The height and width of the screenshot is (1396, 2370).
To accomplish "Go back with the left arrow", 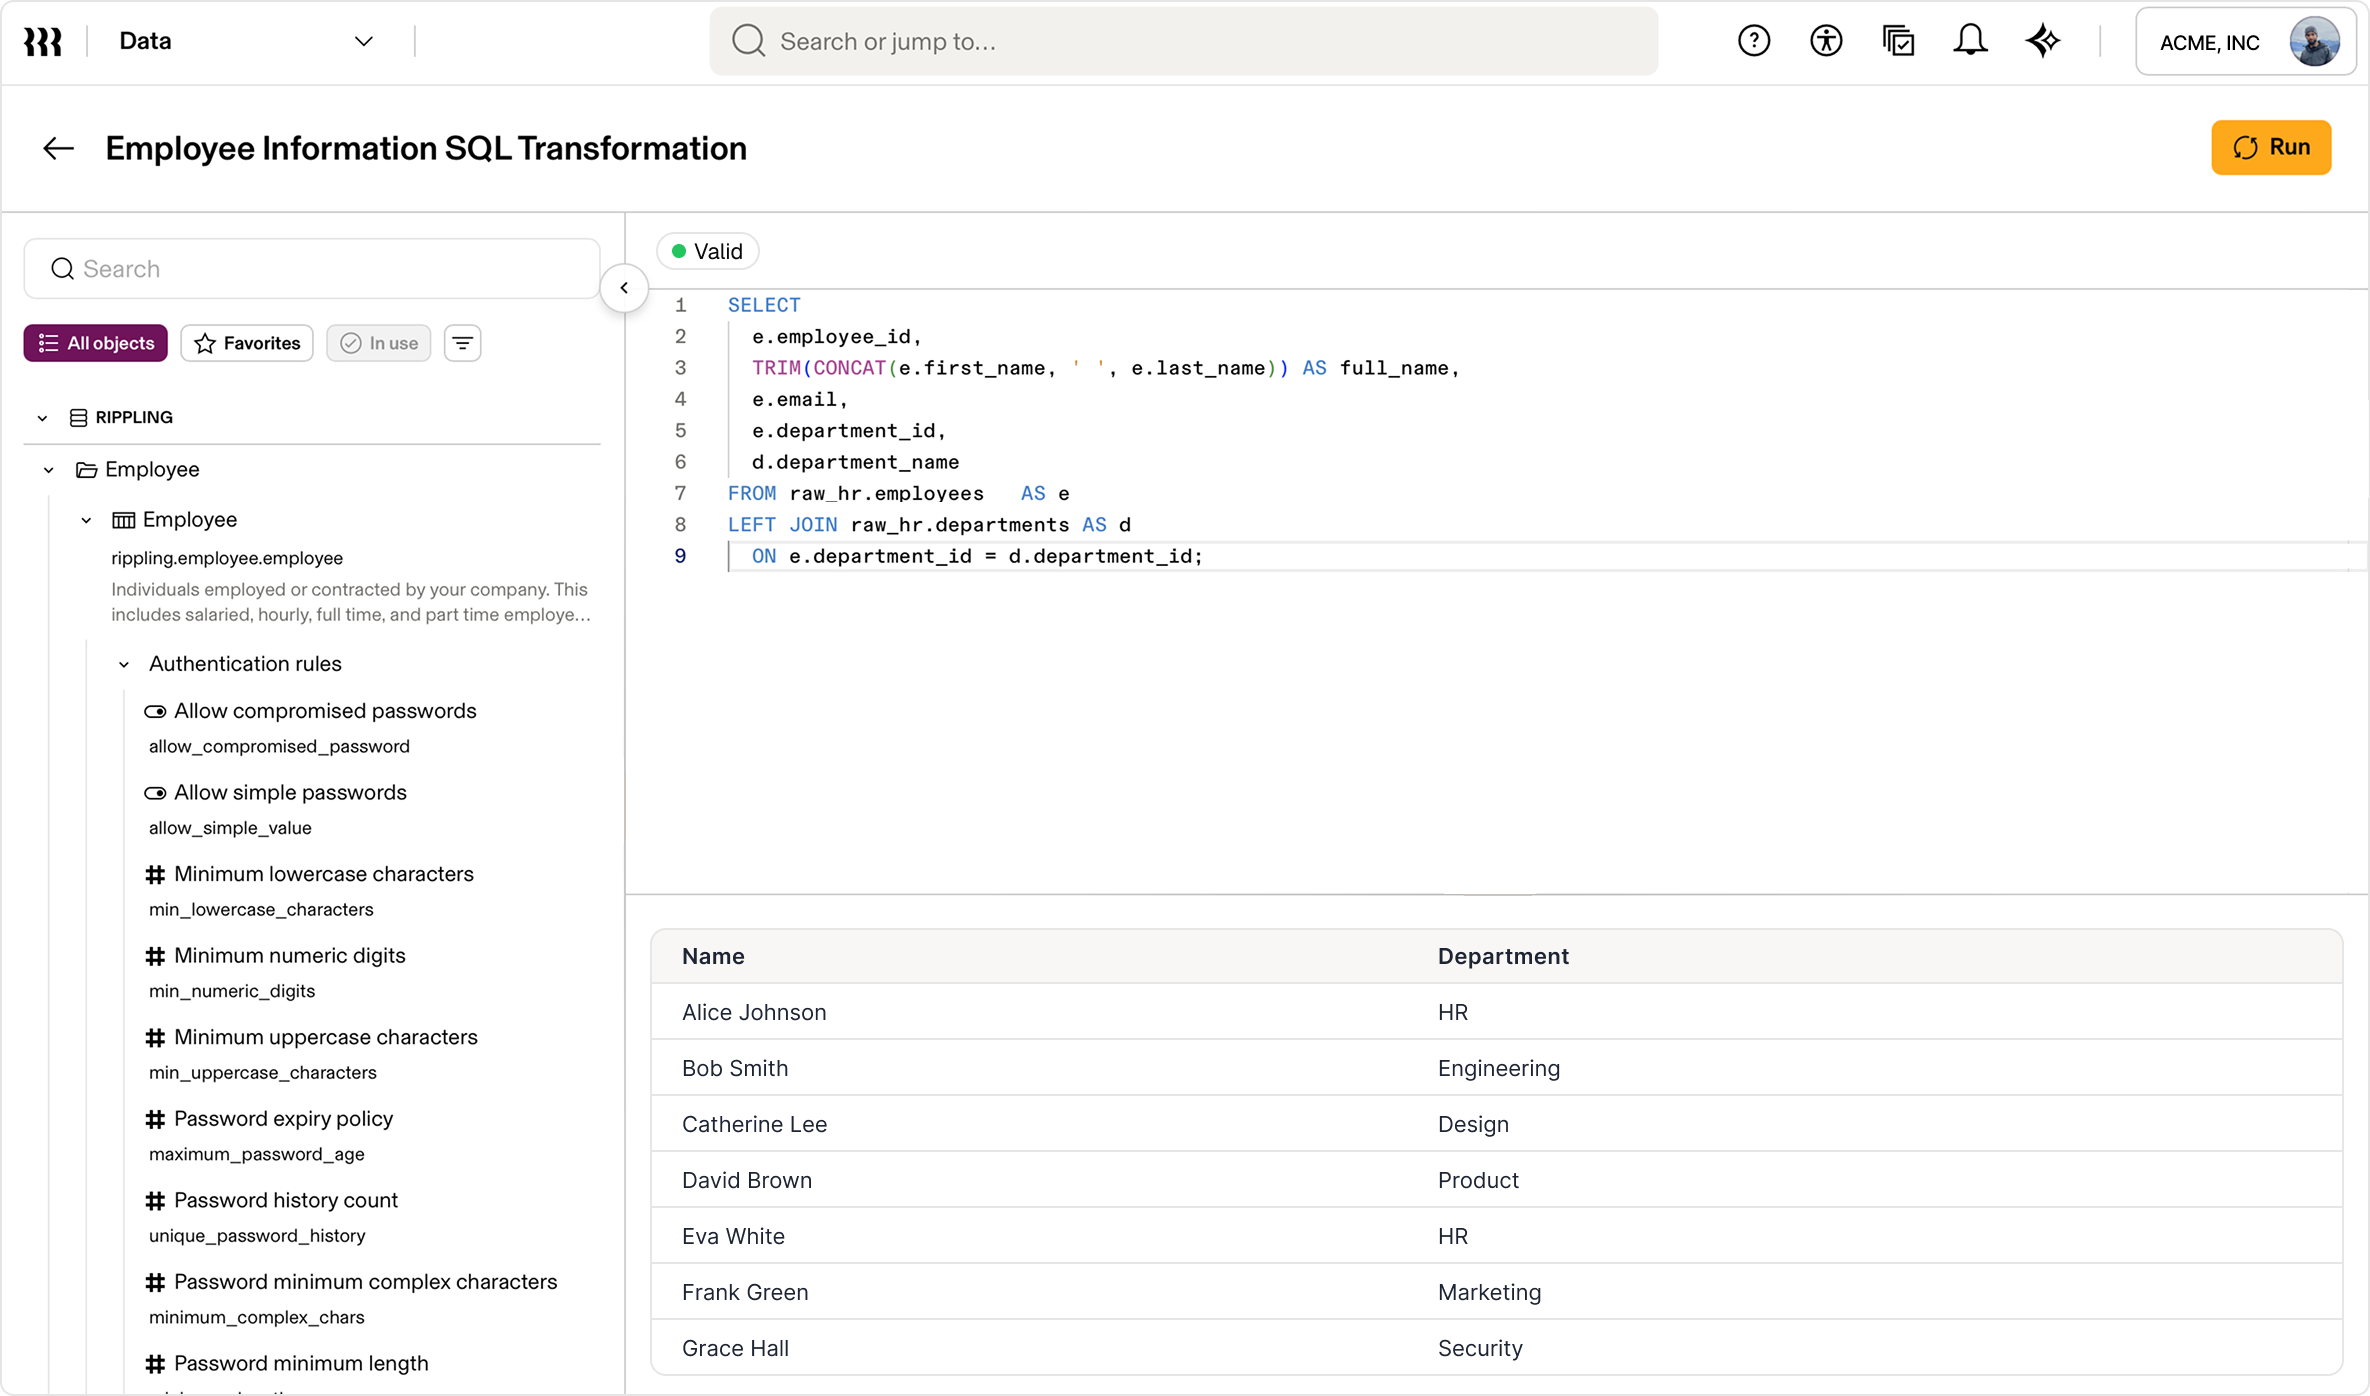I will [58, 149].
